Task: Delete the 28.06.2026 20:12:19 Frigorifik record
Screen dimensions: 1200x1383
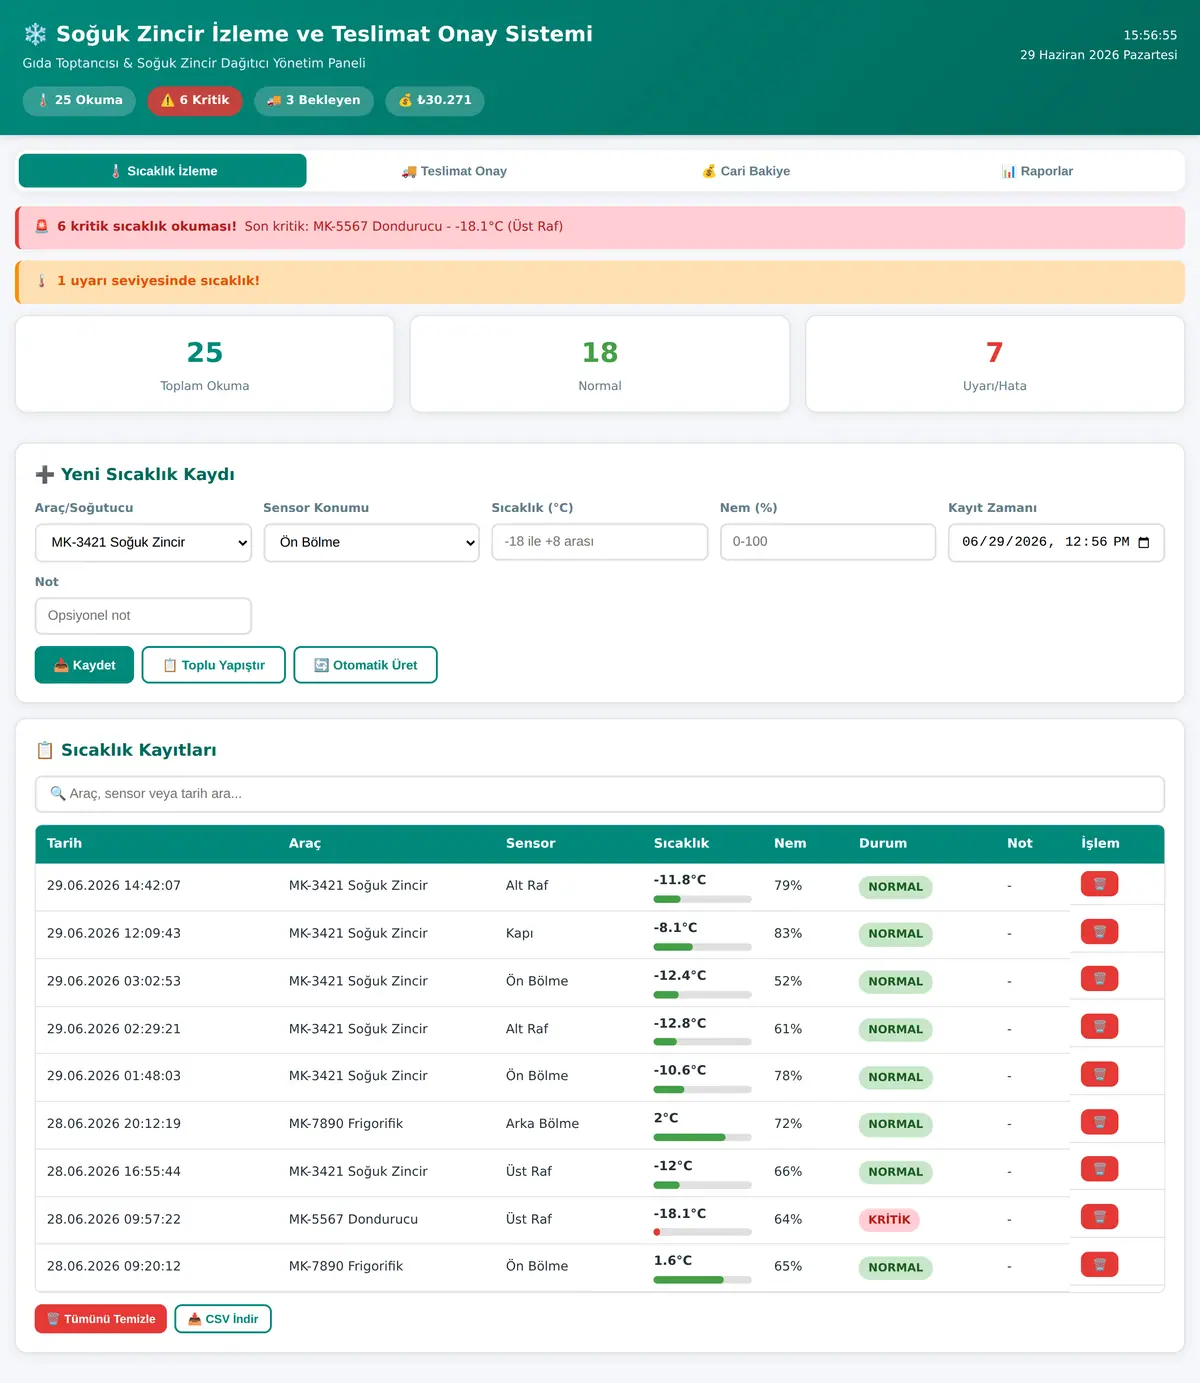Action: point(1099,1122)
